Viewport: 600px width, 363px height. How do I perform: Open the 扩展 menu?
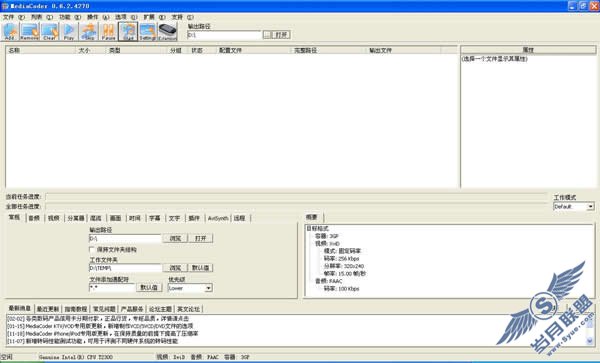click(x=154, y=17)
